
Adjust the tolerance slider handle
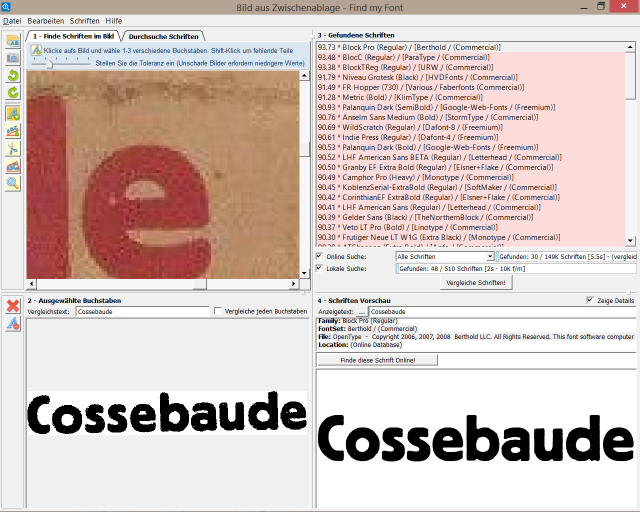coord(50,64)
